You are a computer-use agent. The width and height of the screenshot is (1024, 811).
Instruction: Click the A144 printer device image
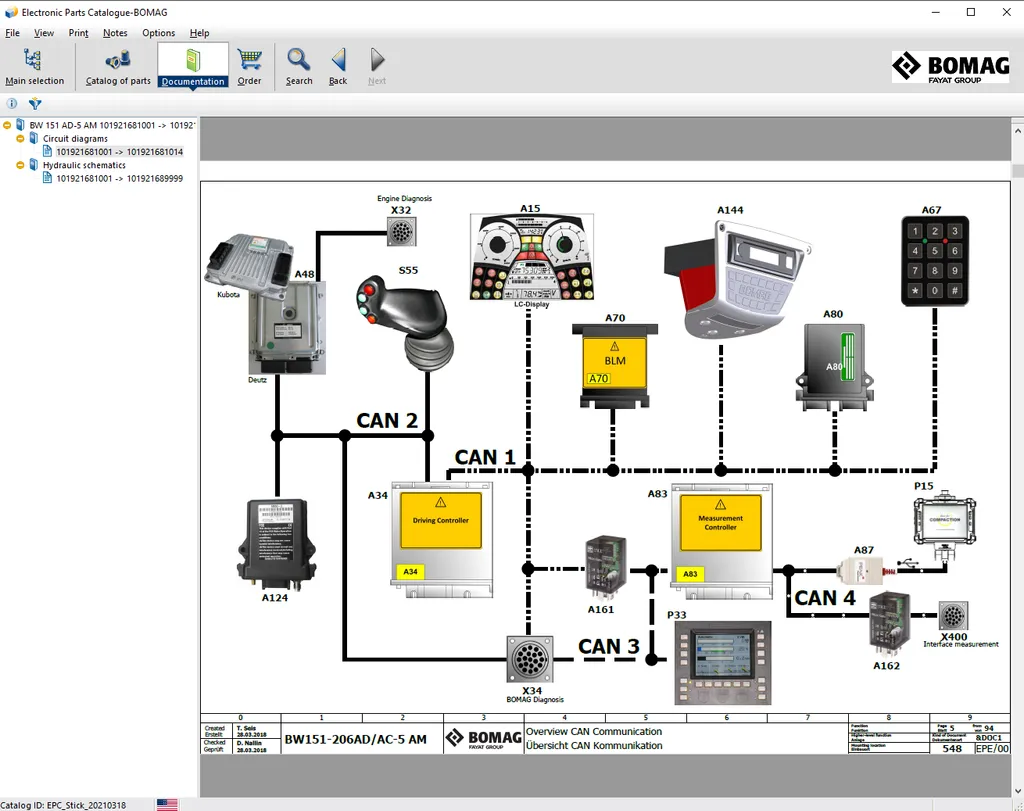[x=737, y=280]
